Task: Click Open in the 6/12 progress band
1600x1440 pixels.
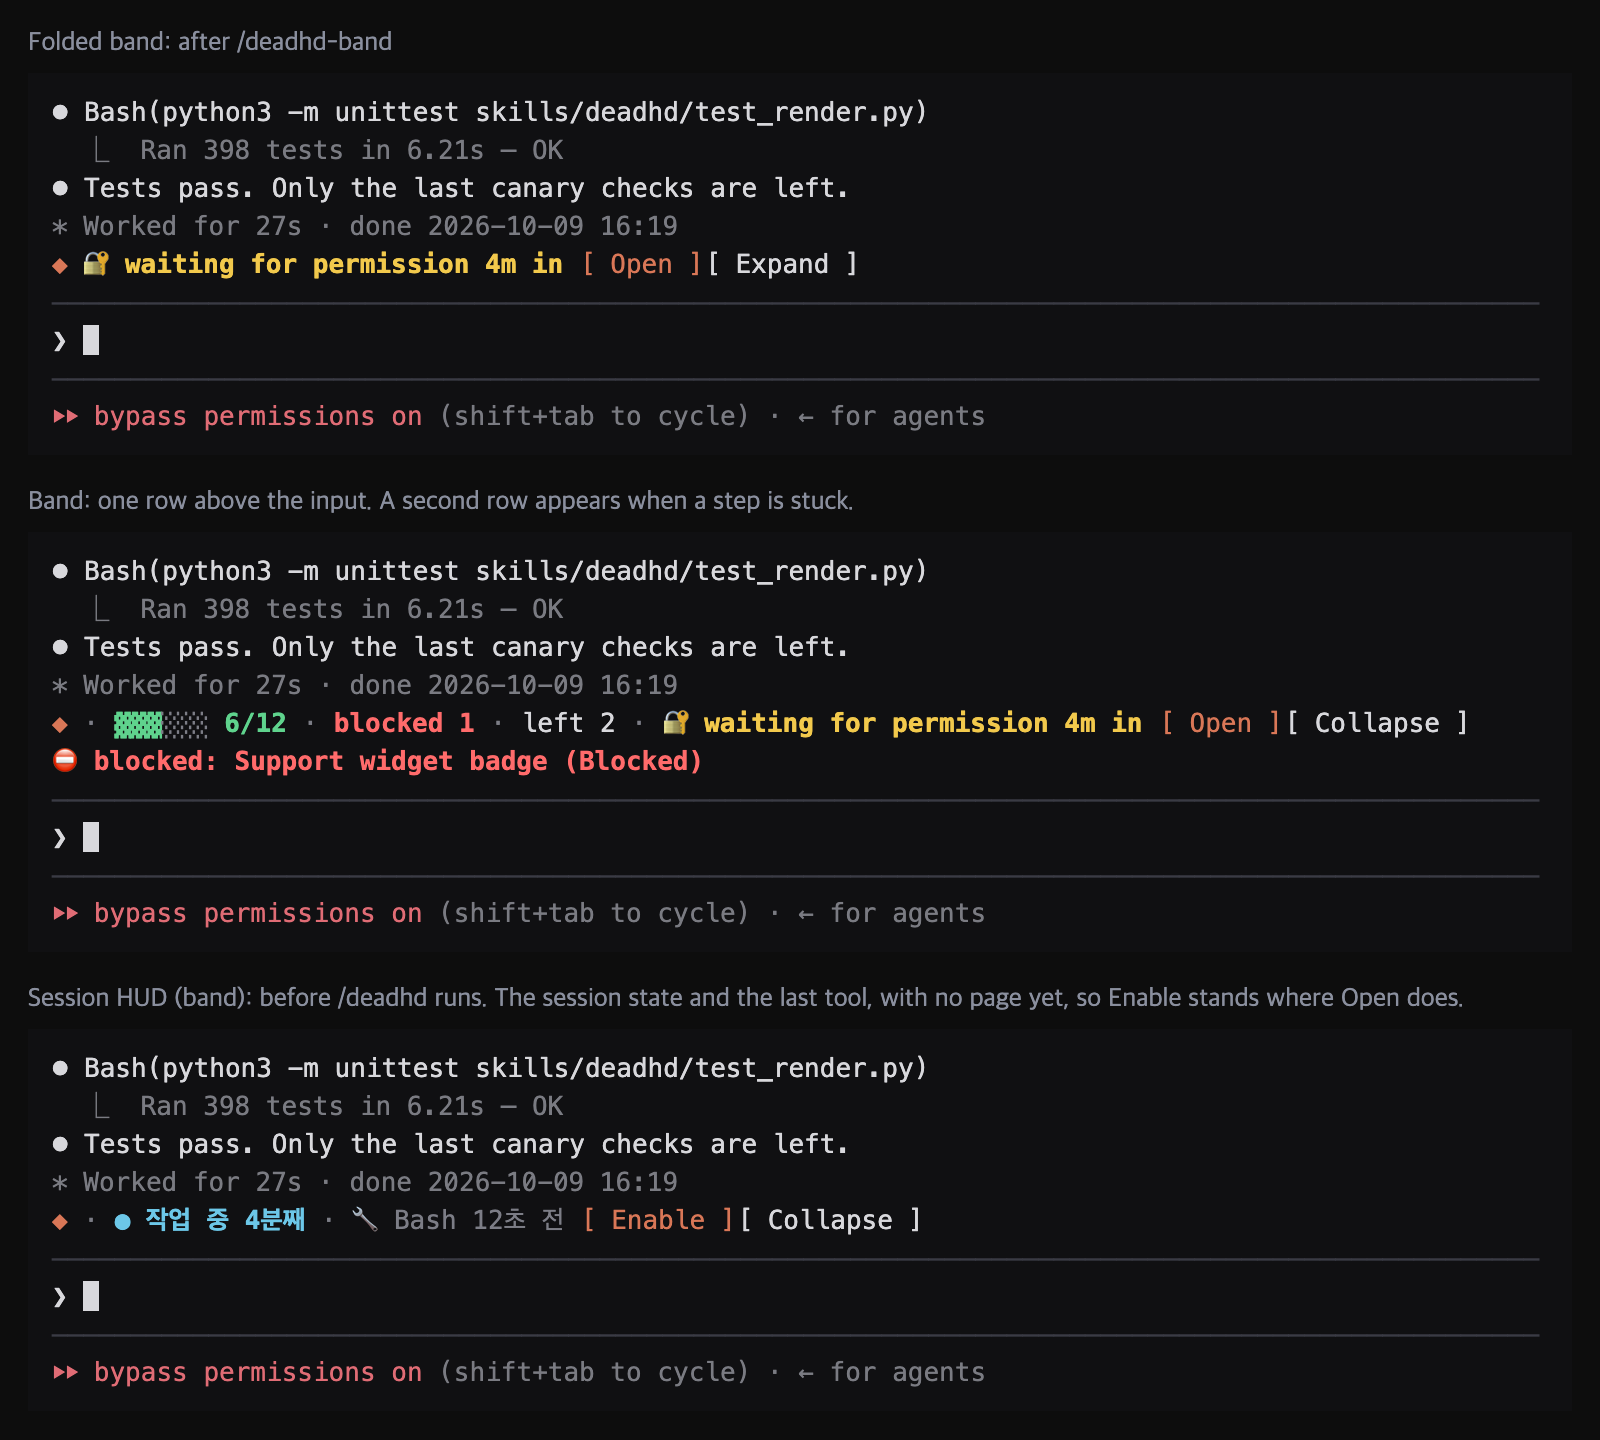Action: (1220, 723)
